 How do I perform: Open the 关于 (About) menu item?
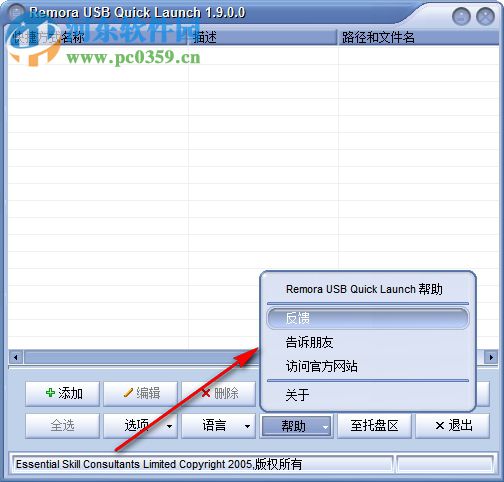point(368,395)
